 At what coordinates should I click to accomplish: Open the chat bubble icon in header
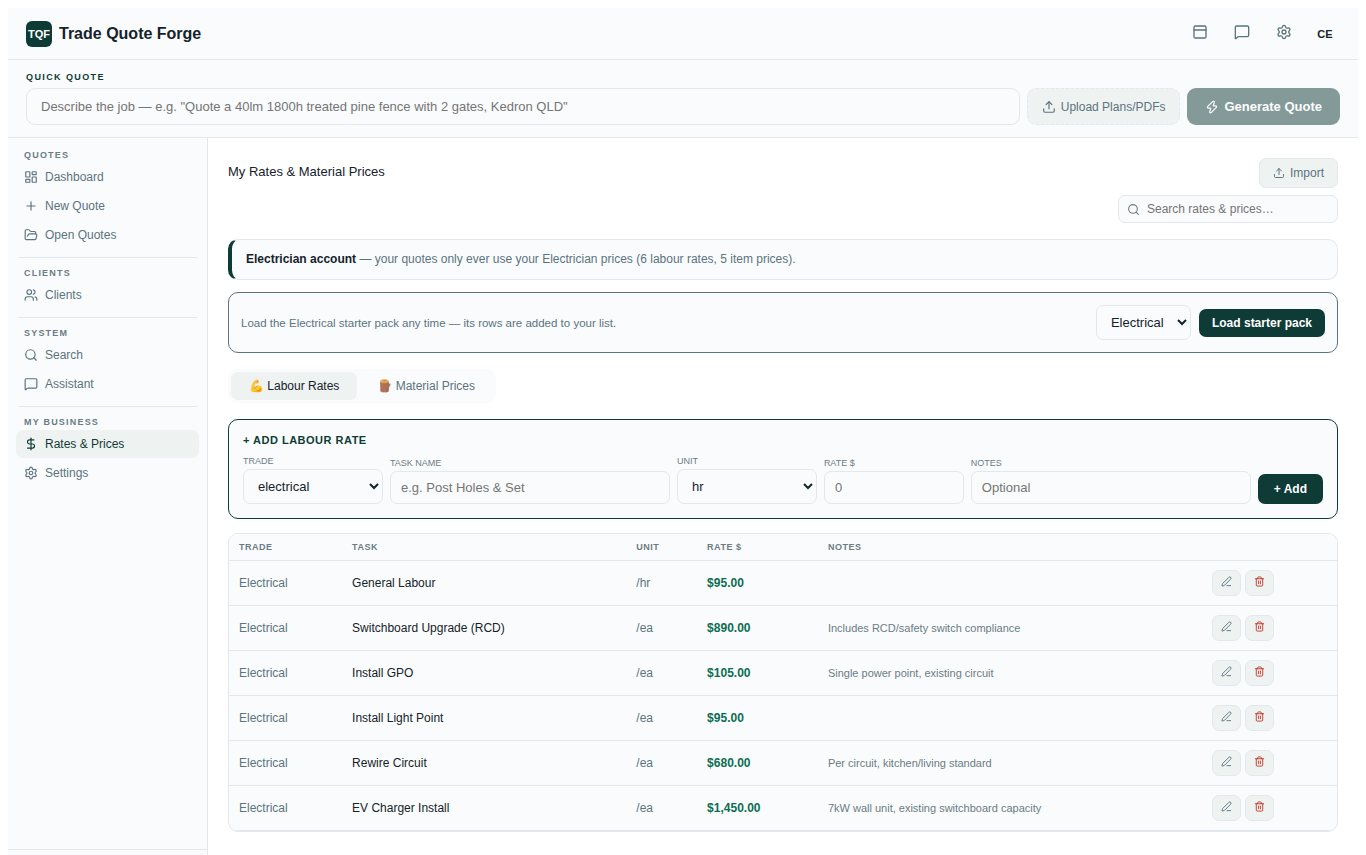click(x=1242, y=33)
